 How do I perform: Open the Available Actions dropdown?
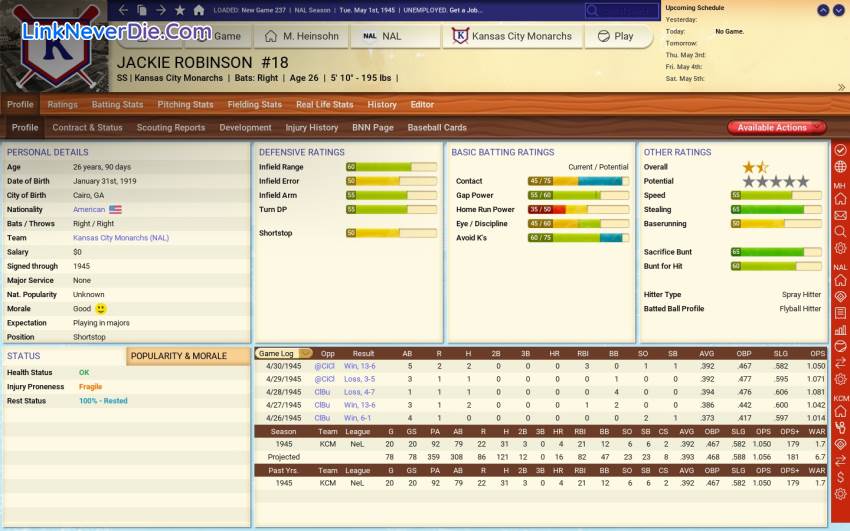(x=776, y=127)
